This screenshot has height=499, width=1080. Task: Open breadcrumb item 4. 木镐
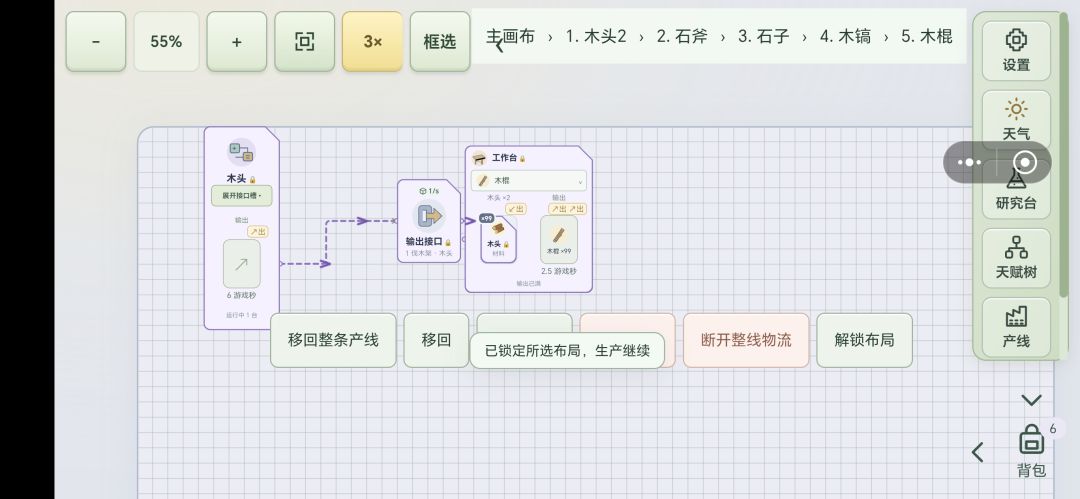(845, 37)
